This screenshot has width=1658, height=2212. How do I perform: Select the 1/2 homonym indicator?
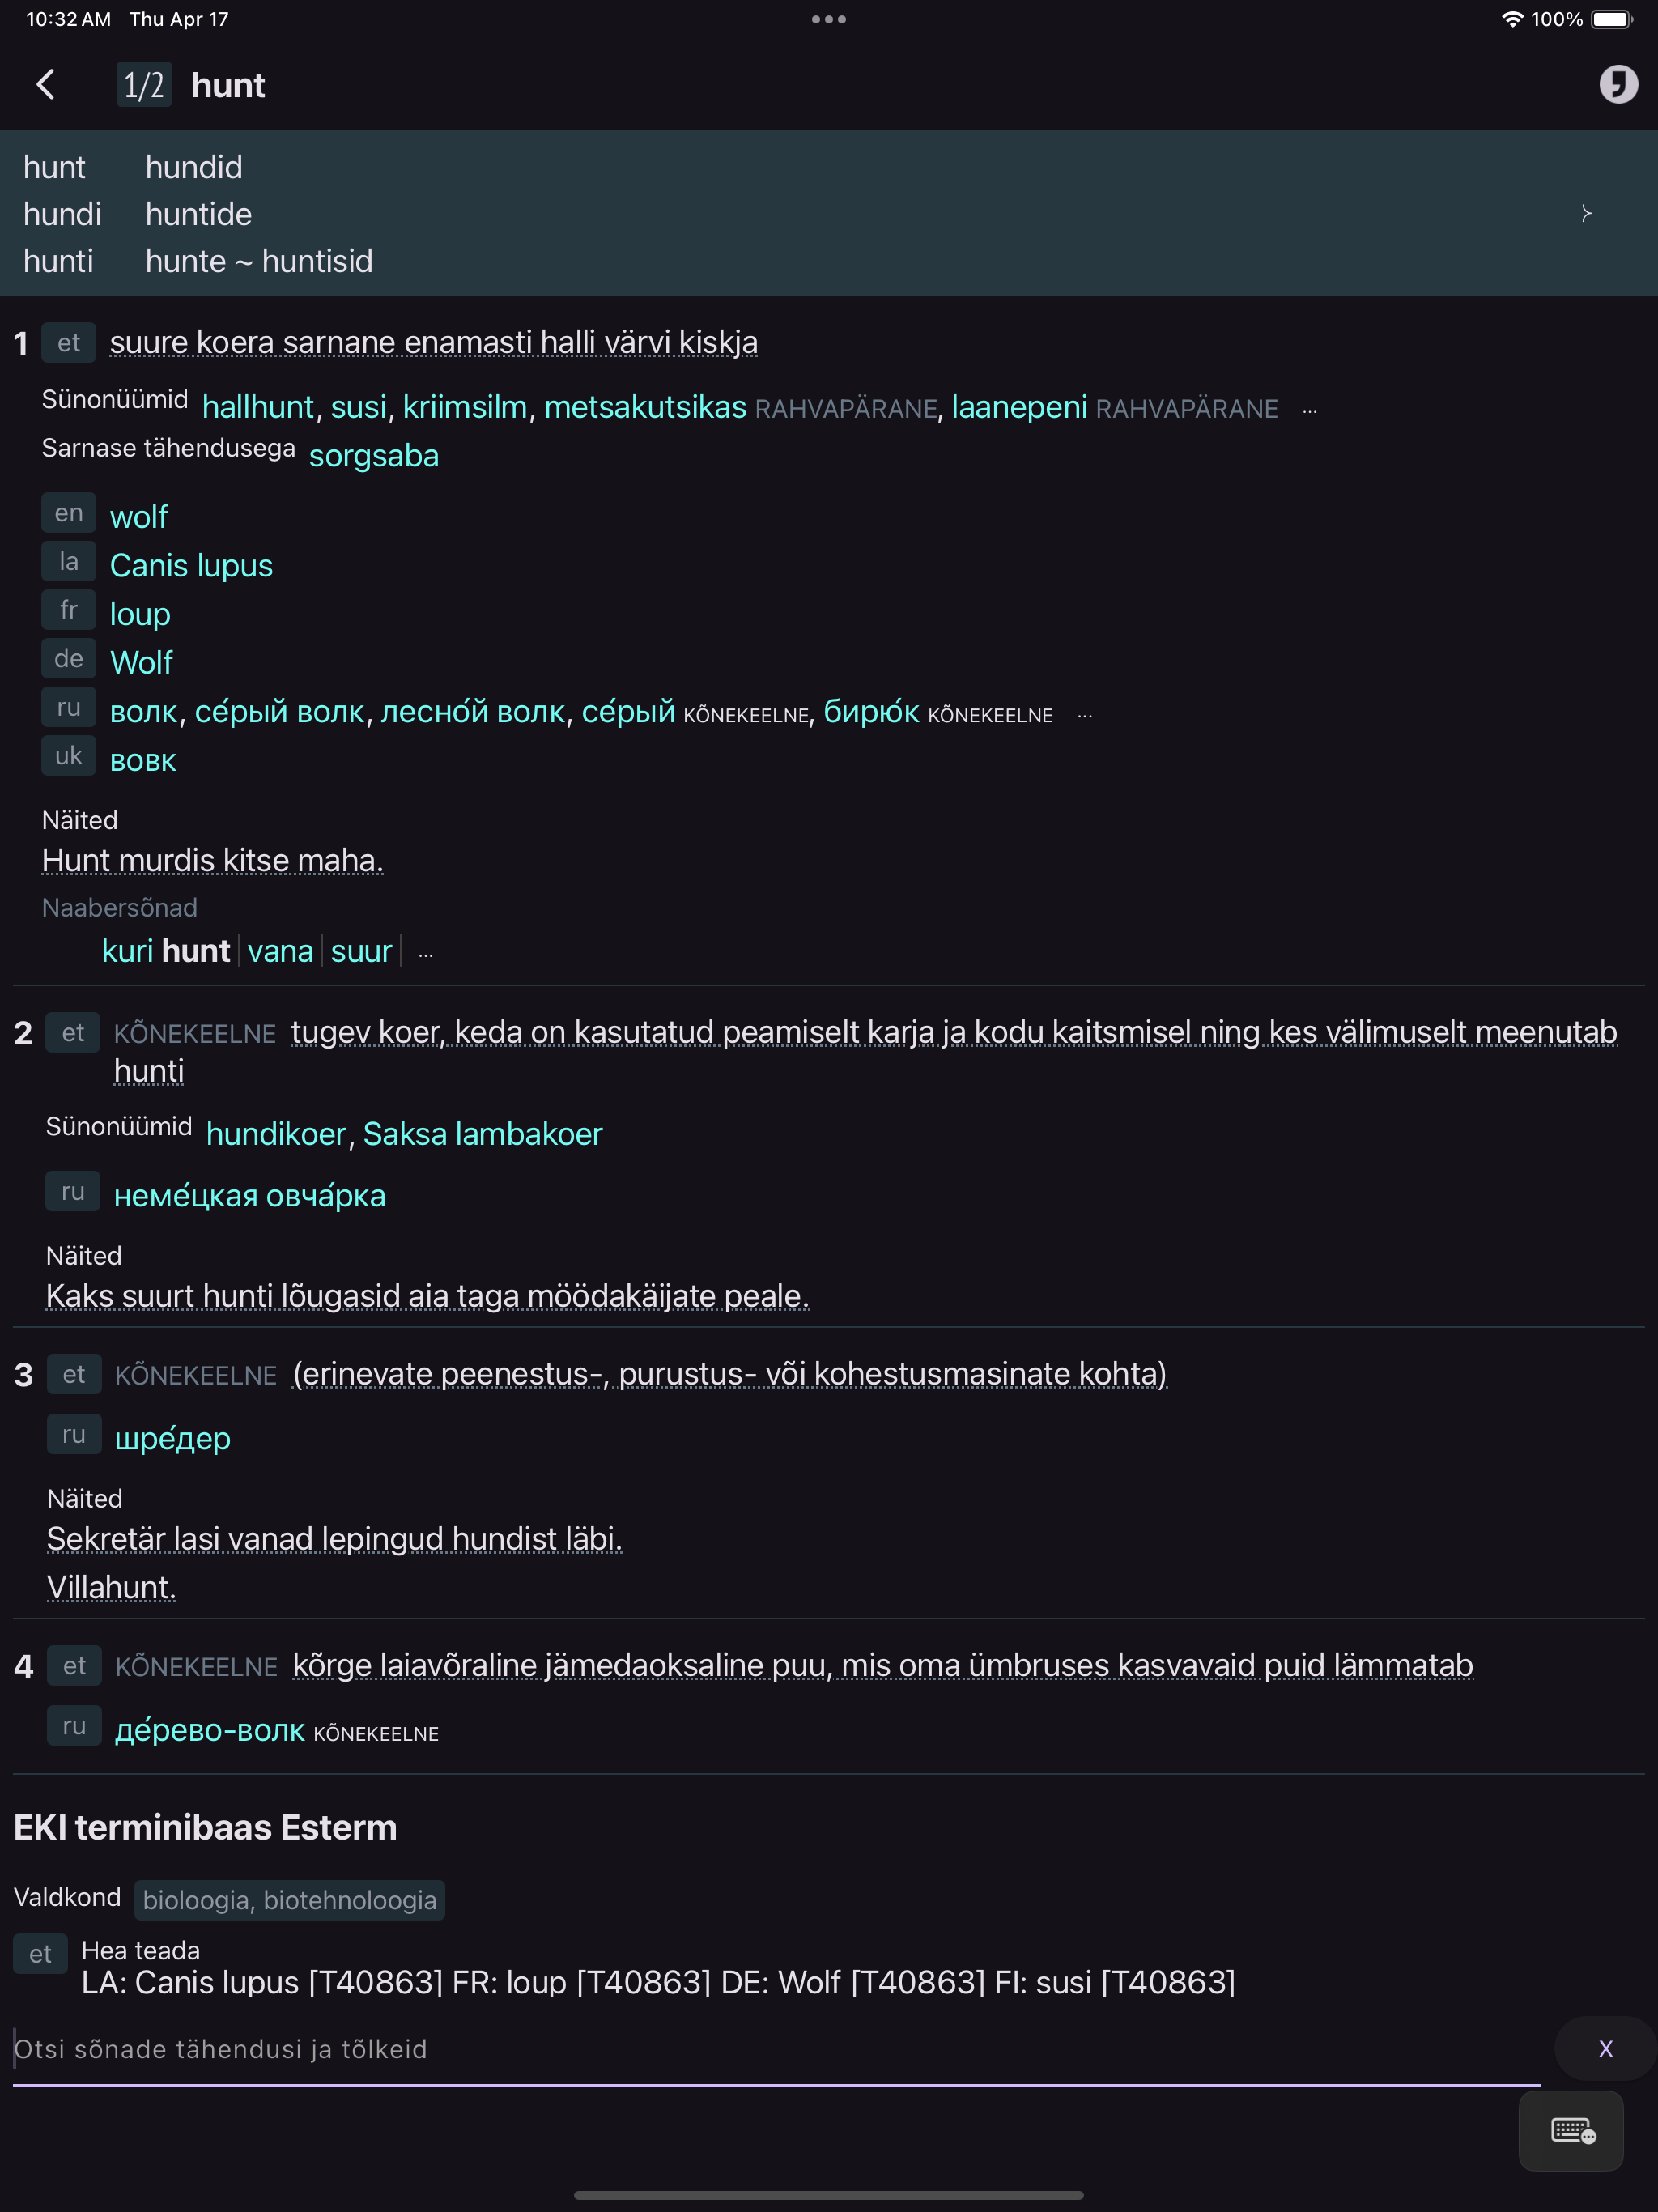point(144,85)
